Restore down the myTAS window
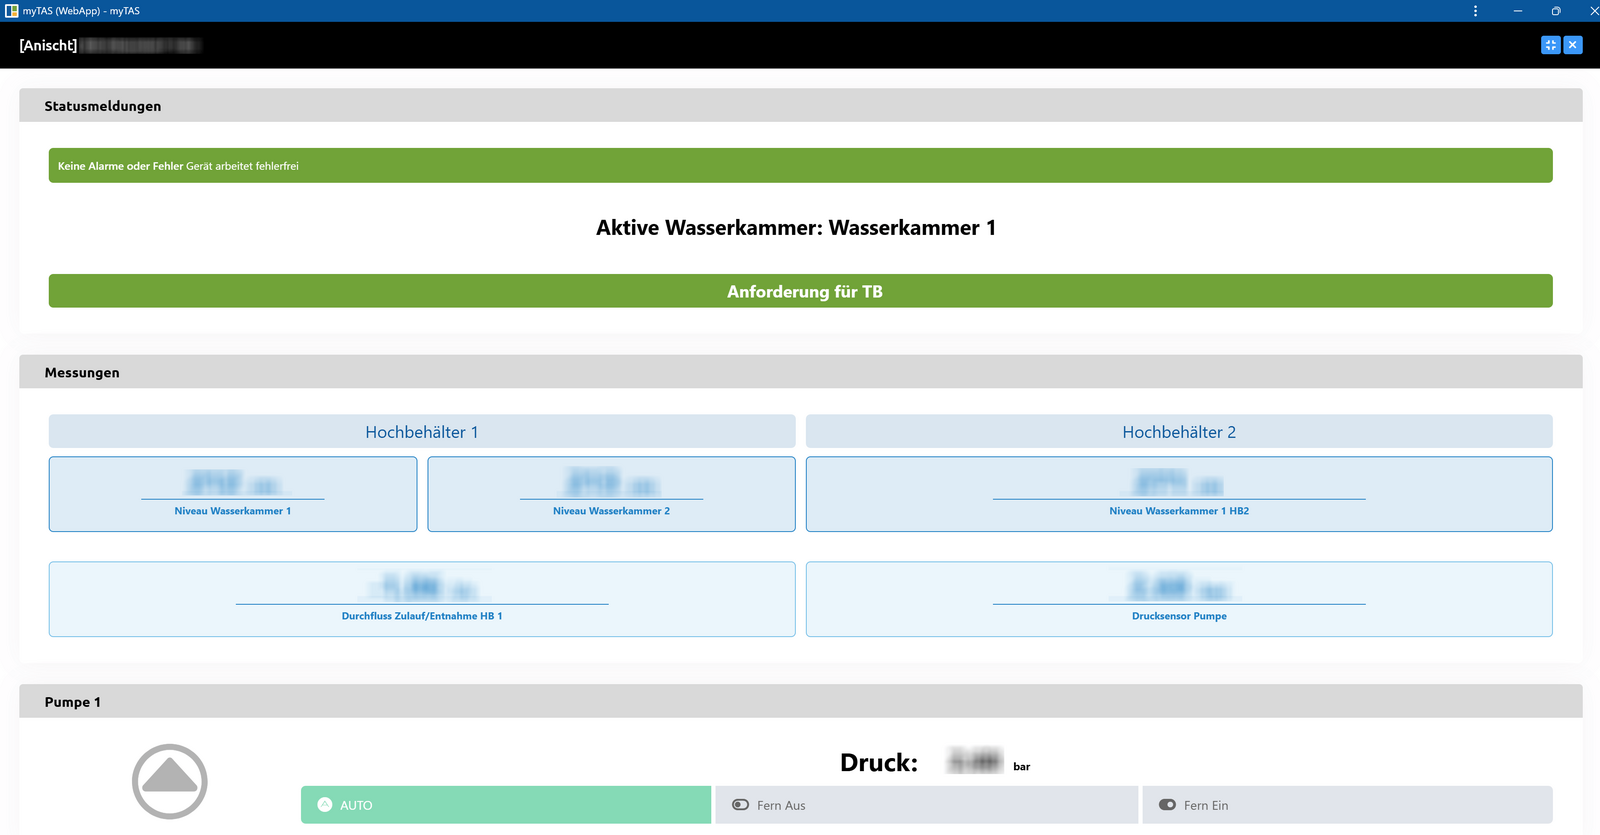 pos(1556,11)
